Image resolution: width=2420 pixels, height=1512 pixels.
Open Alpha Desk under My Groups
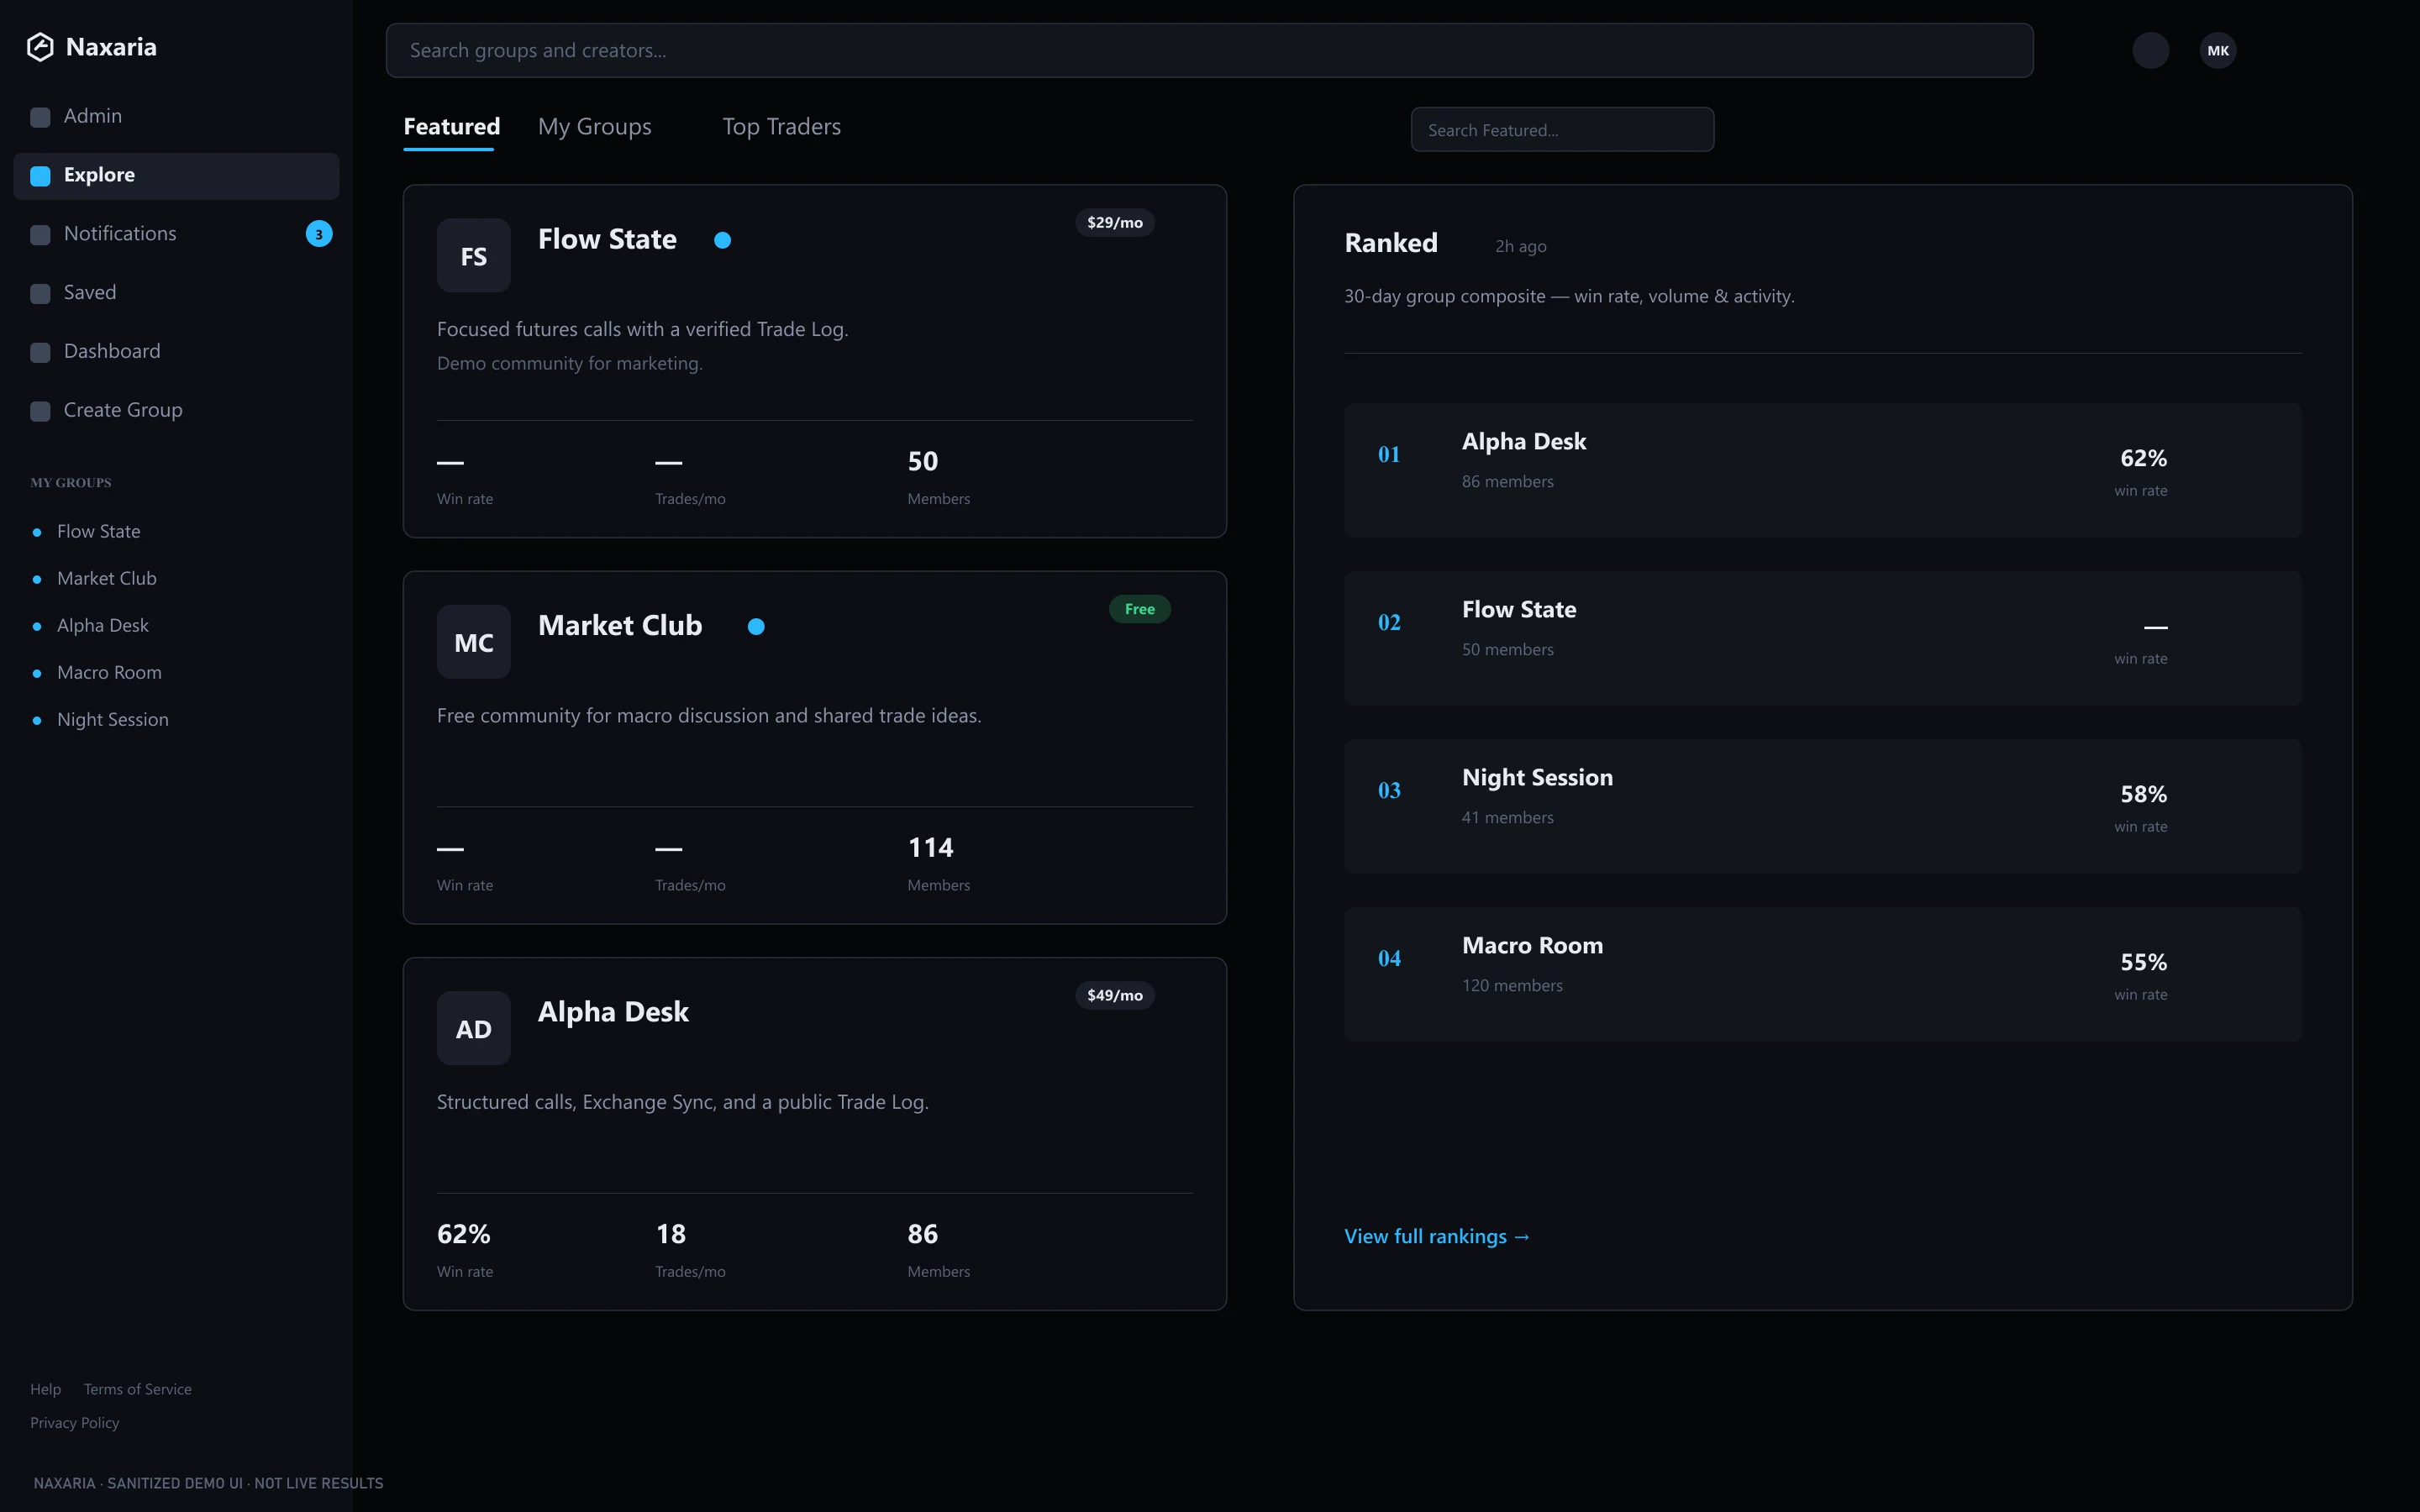pos(102,626)
